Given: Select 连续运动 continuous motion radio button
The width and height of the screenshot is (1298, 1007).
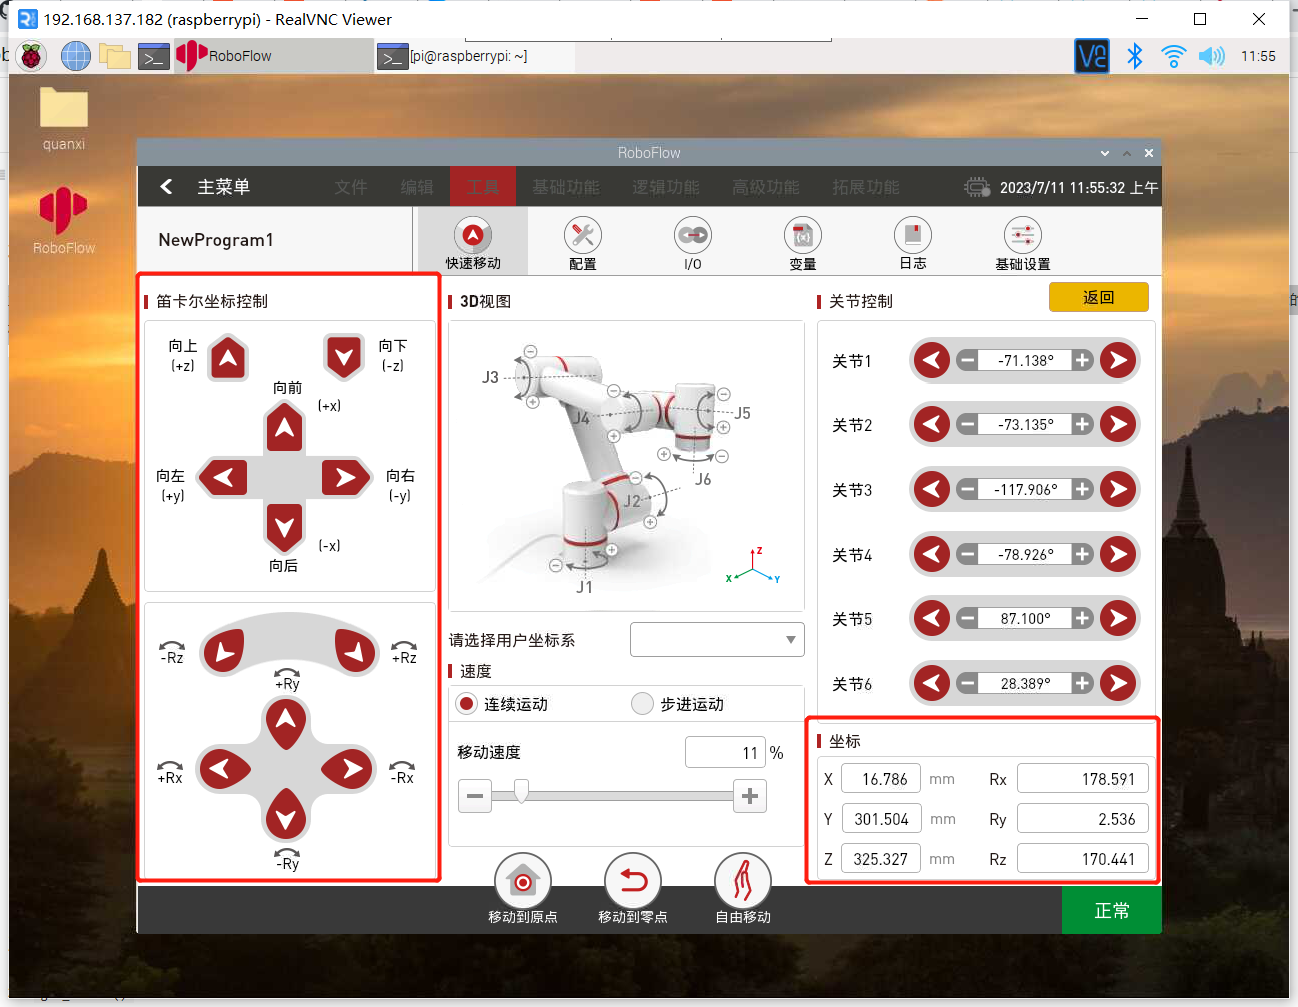Looking at the screenshot, I should pos(466,704).
